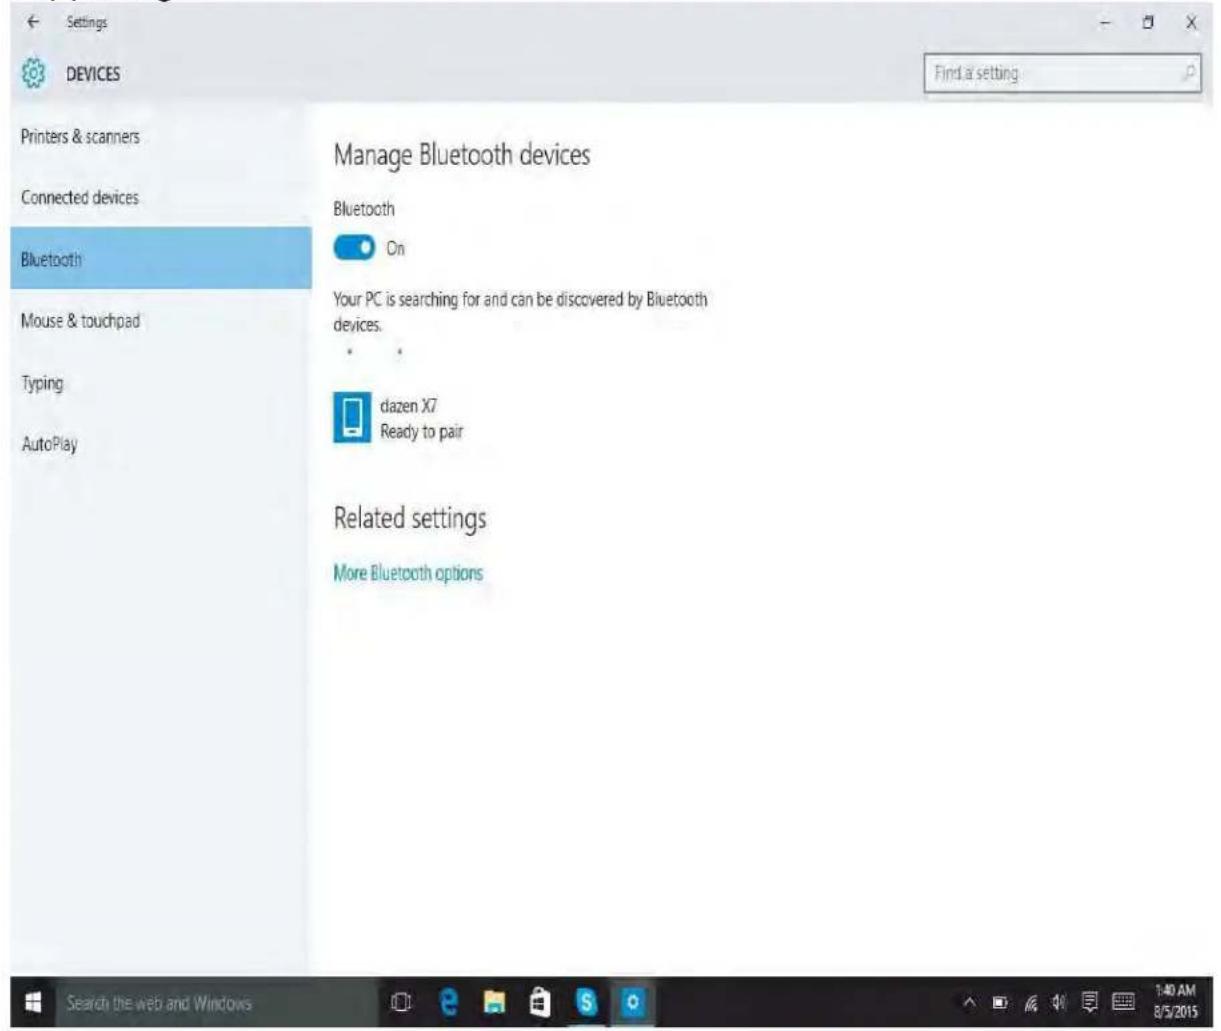Click the dazen X7 phone device icon

tap(351, 417)
